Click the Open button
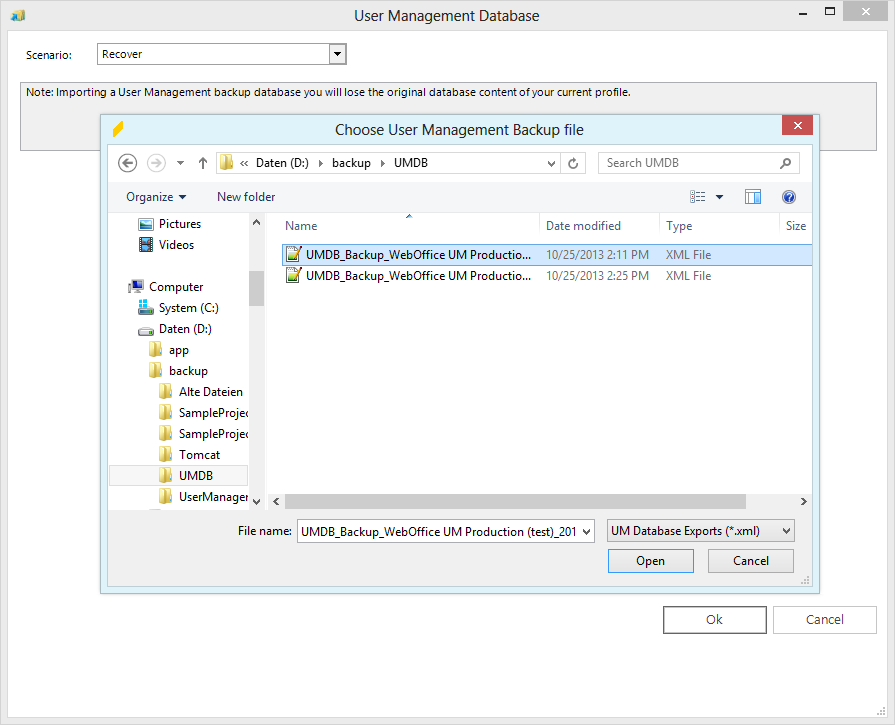The height and width of the screenshot is (725, 895). coord(650,560)
